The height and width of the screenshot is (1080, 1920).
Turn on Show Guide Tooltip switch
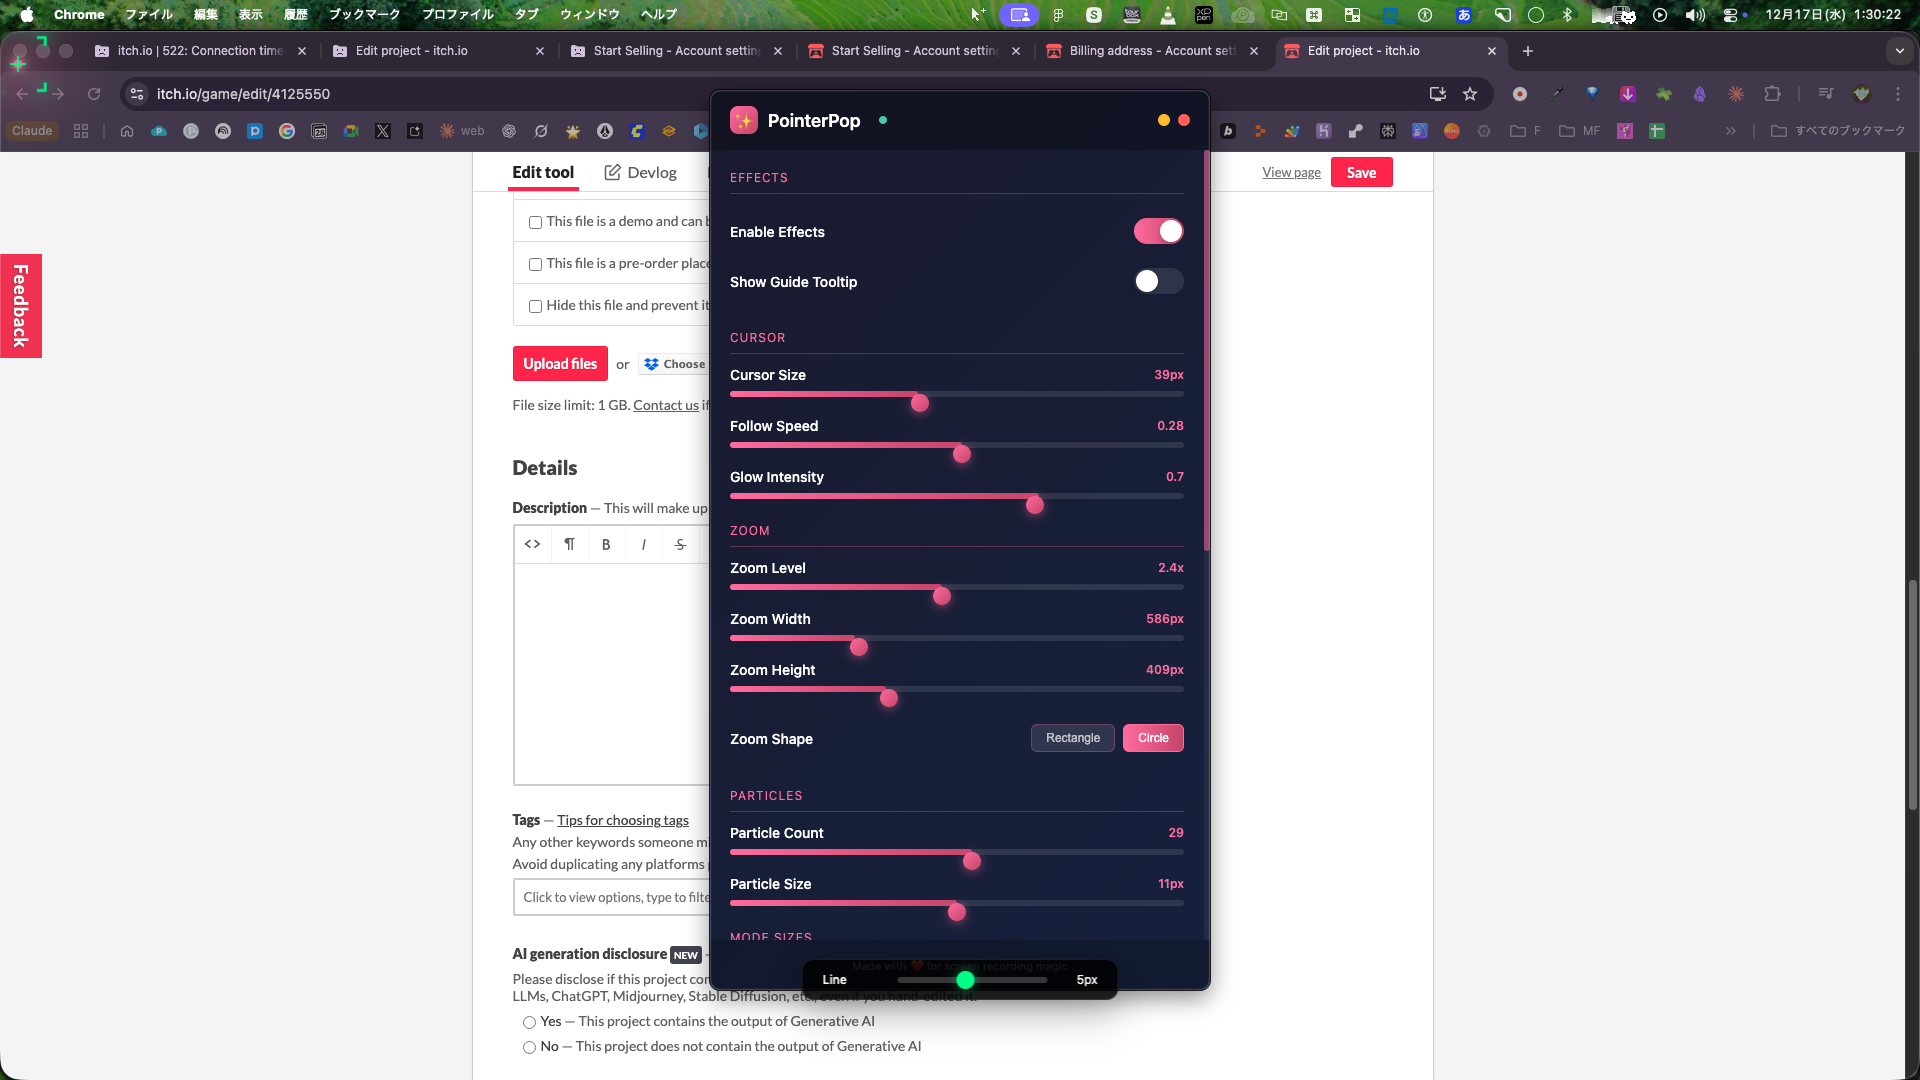1158,281
